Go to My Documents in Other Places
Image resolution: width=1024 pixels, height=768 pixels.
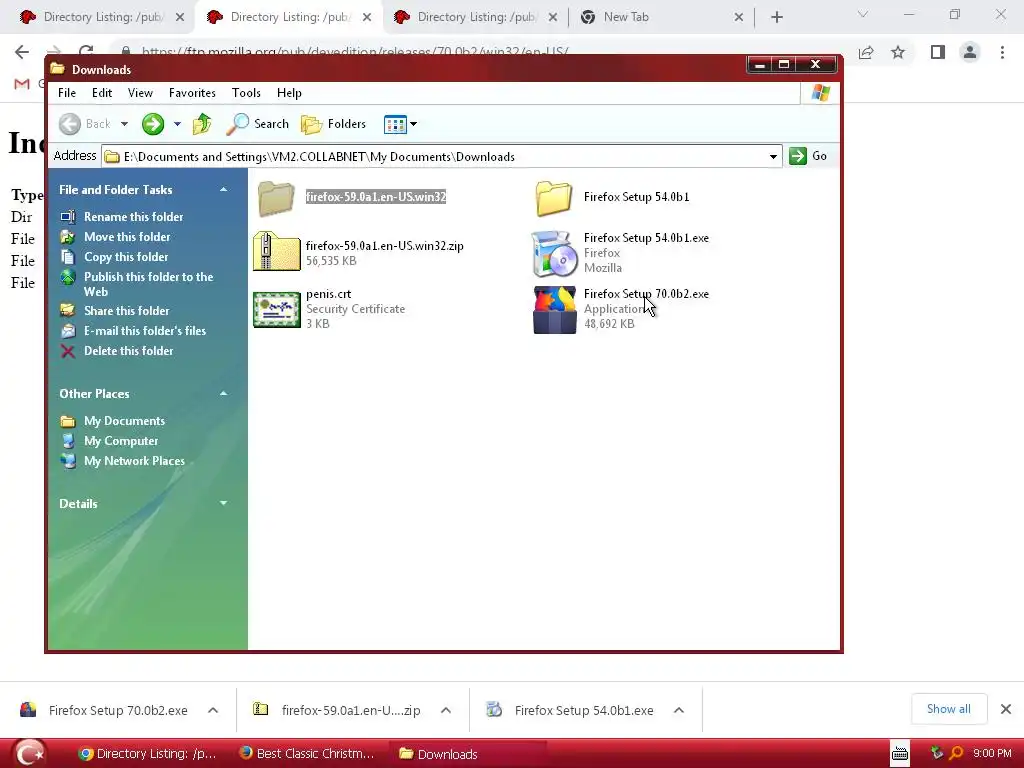(124, 421)
